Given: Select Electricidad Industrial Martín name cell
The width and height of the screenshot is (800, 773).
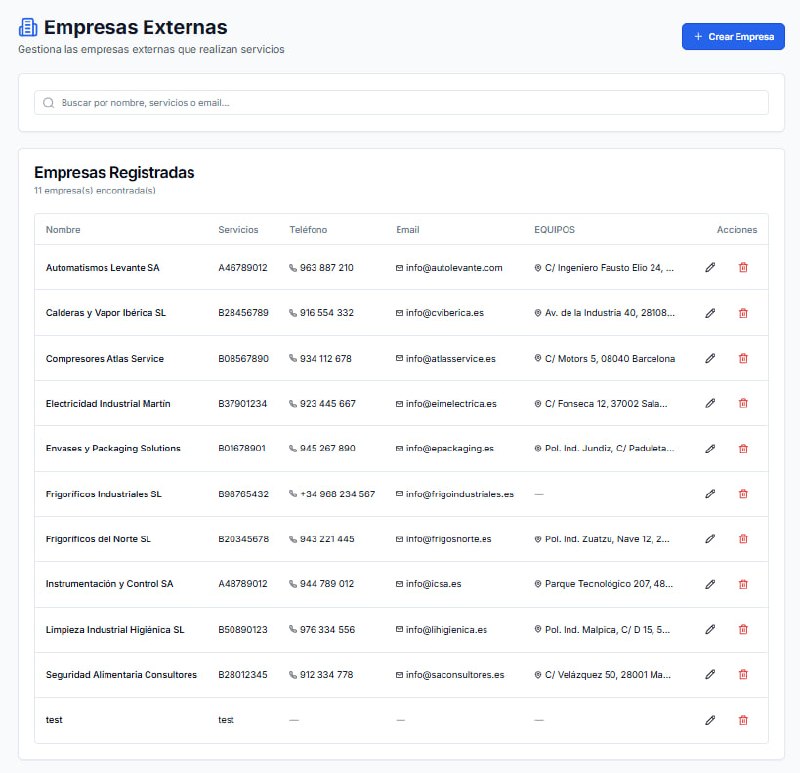Looking at the screenshot, I should [x=108, y=403].
